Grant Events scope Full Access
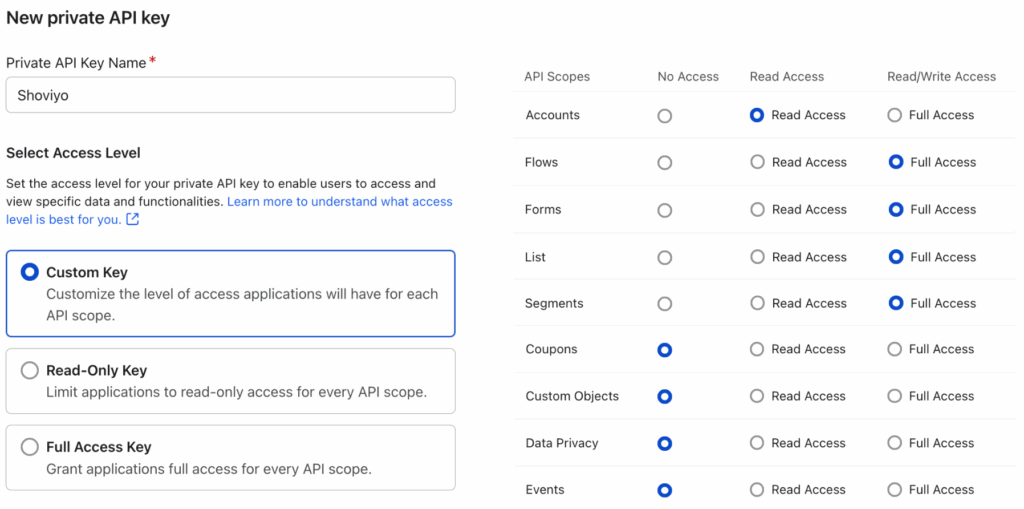The width and height of the screenshot is (1024, 509). (x=895, y=490)
